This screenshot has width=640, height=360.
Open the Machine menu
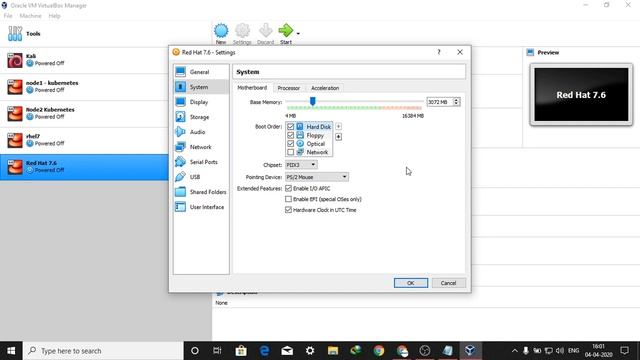pos(31,16)
